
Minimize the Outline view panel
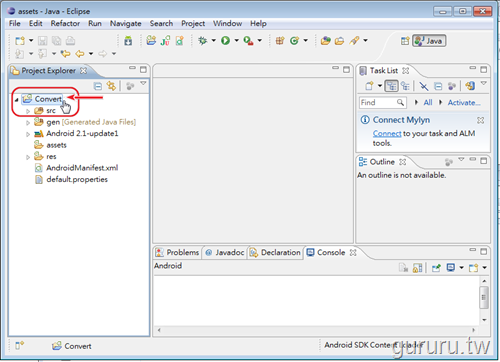473,160
